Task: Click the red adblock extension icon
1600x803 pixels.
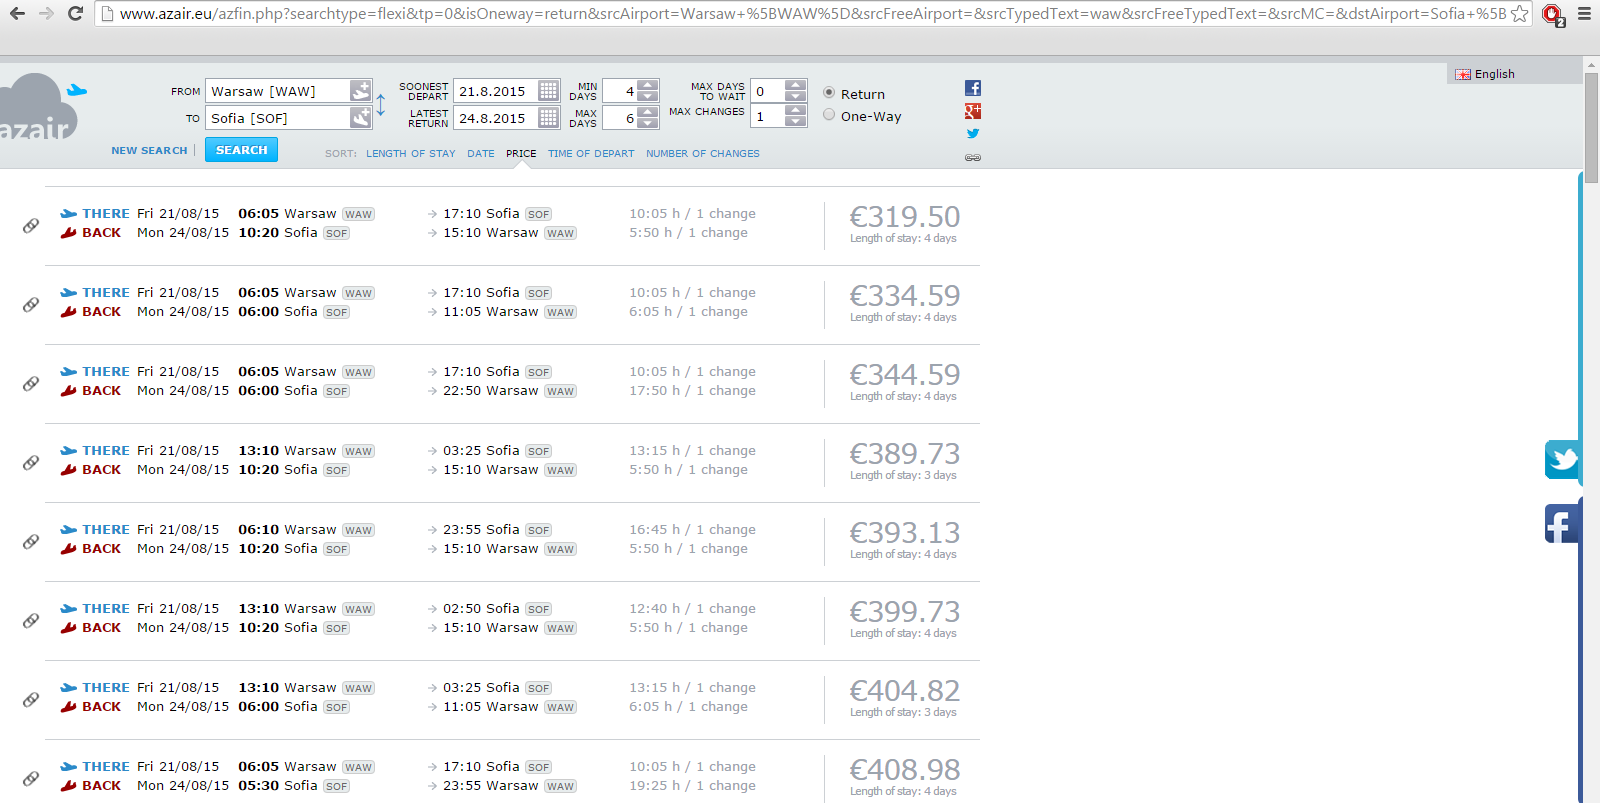Action: pyautogui.click(x=1553, y=15)
